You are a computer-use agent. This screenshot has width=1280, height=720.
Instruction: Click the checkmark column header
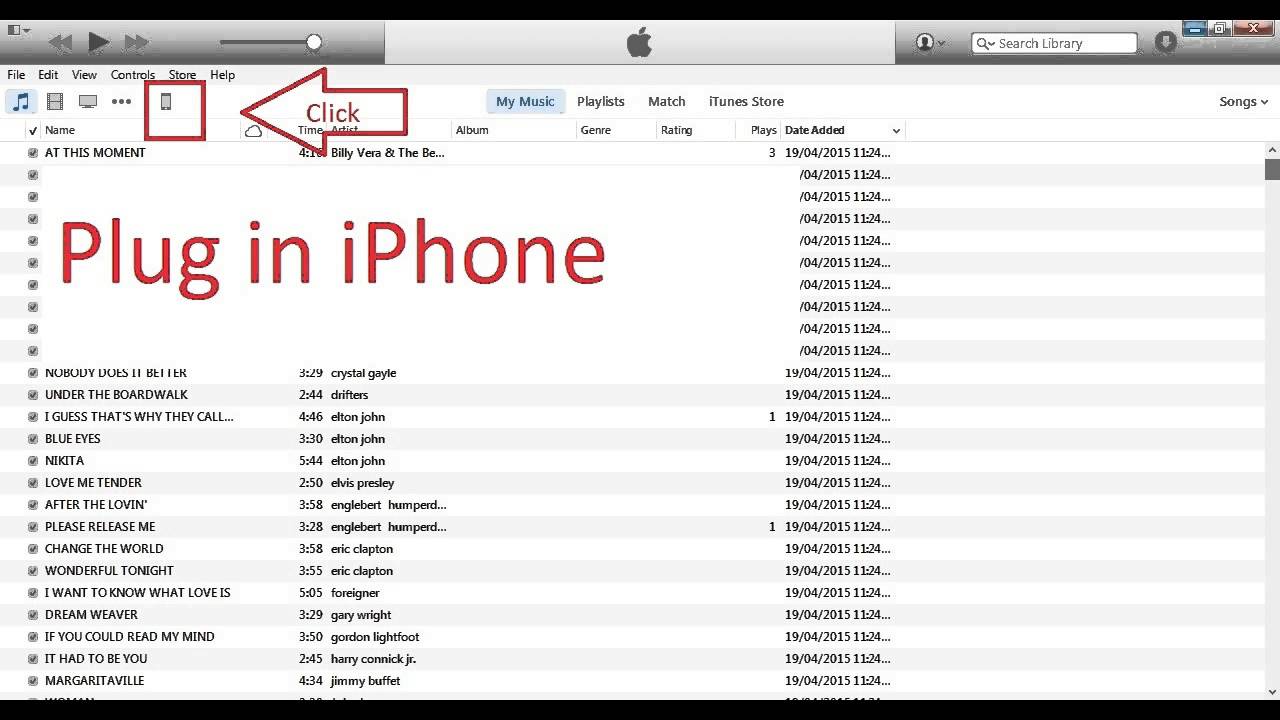33,131
